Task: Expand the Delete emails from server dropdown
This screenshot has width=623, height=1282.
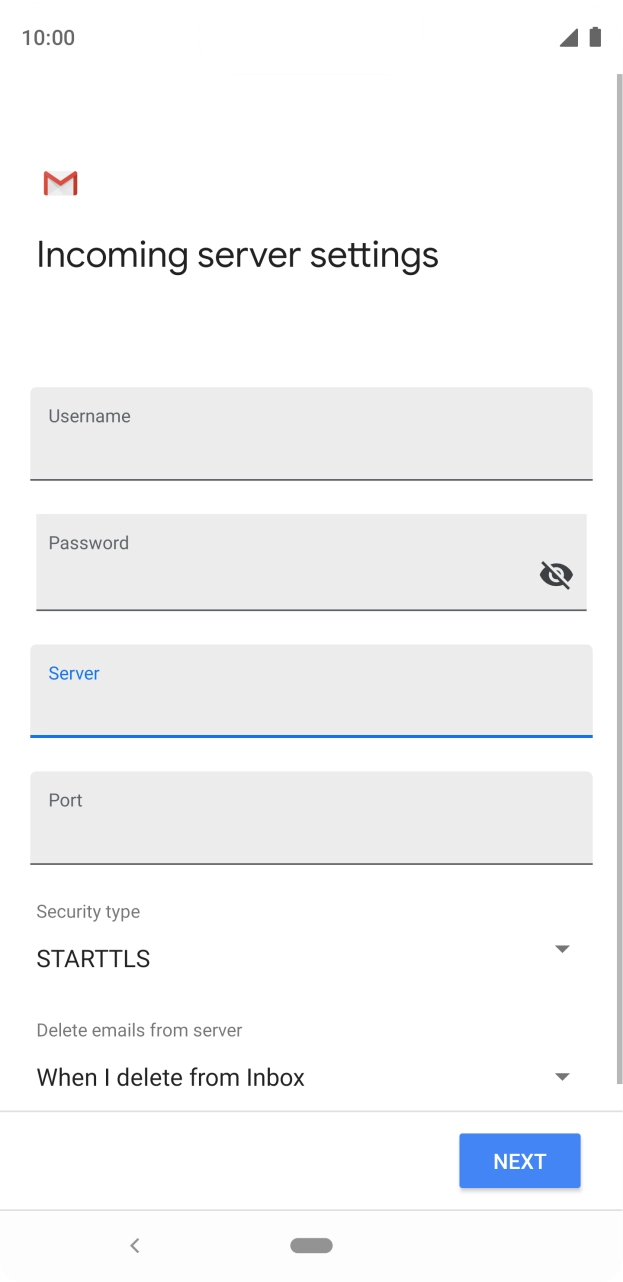Action: pos(562,1076)
